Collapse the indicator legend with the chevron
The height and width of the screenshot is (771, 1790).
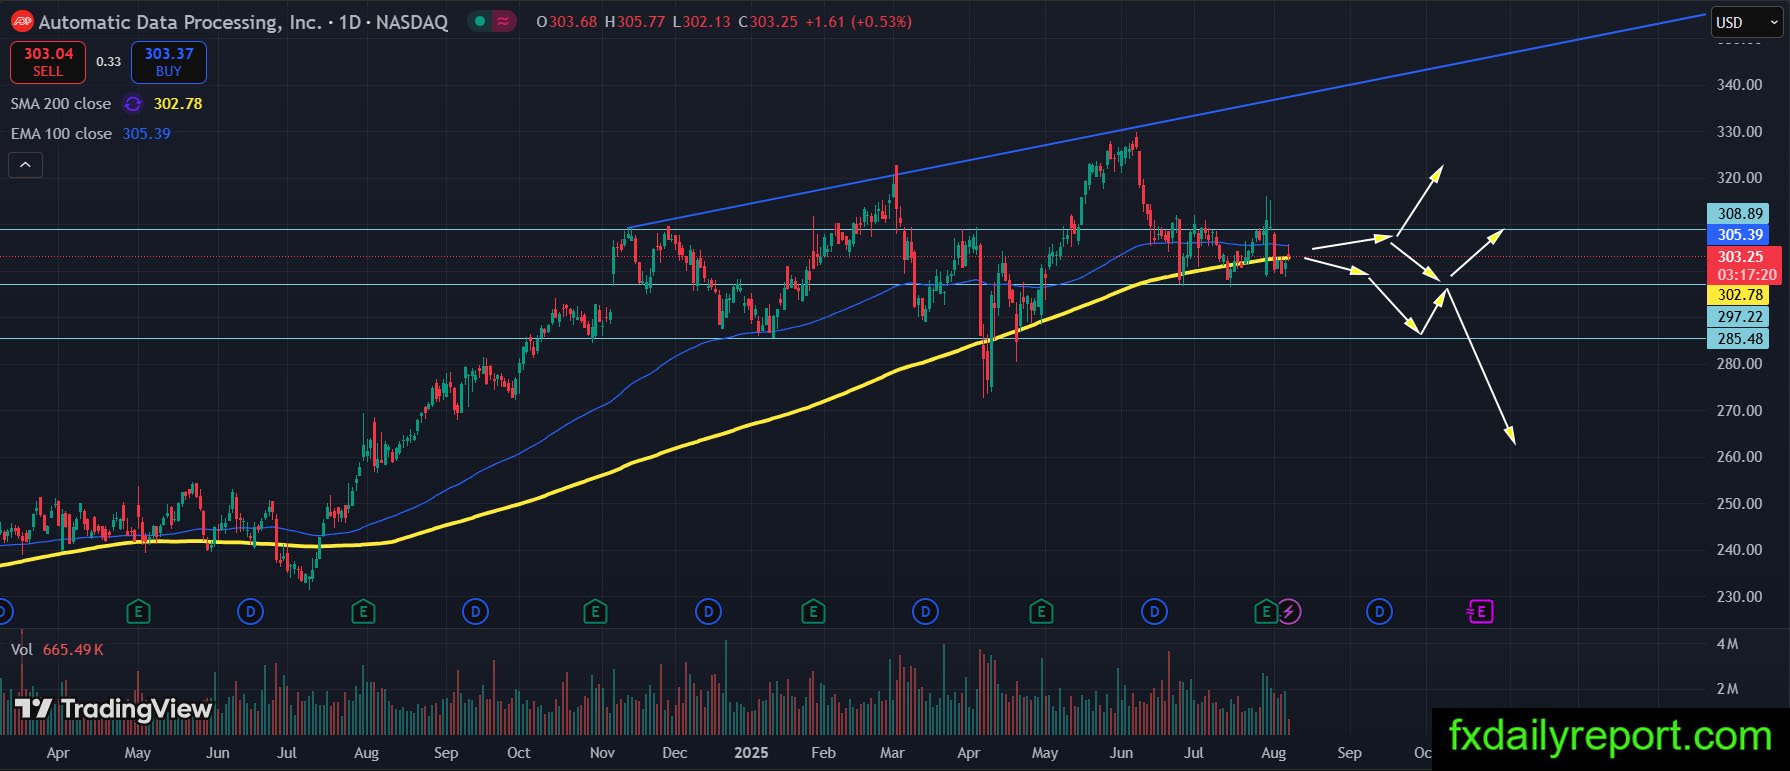25,165
